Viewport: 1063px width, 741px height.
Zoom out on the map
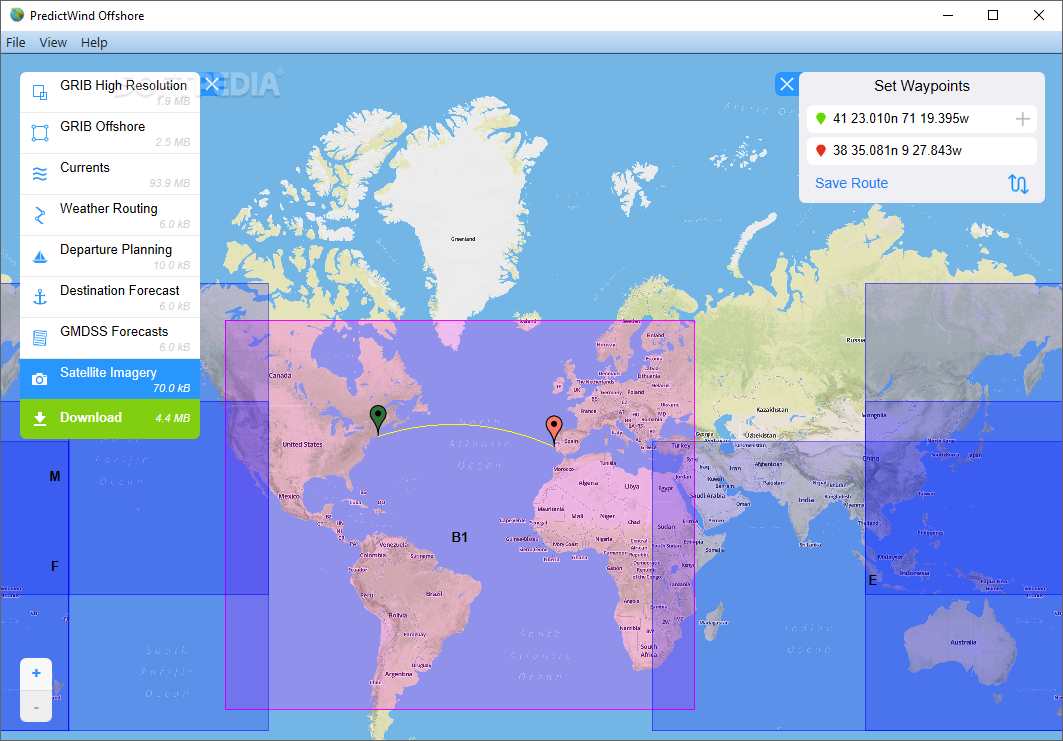[36, 706]
